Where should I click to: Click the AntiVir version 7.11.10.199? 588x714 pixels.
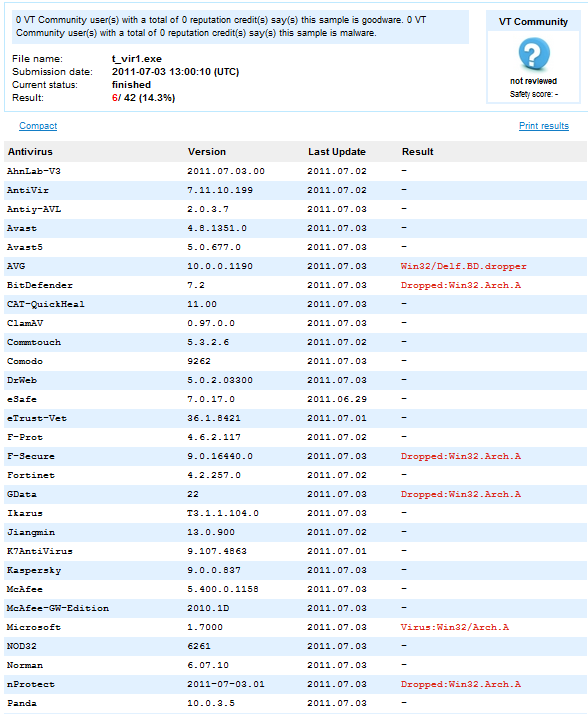click(x=220, y=190)
